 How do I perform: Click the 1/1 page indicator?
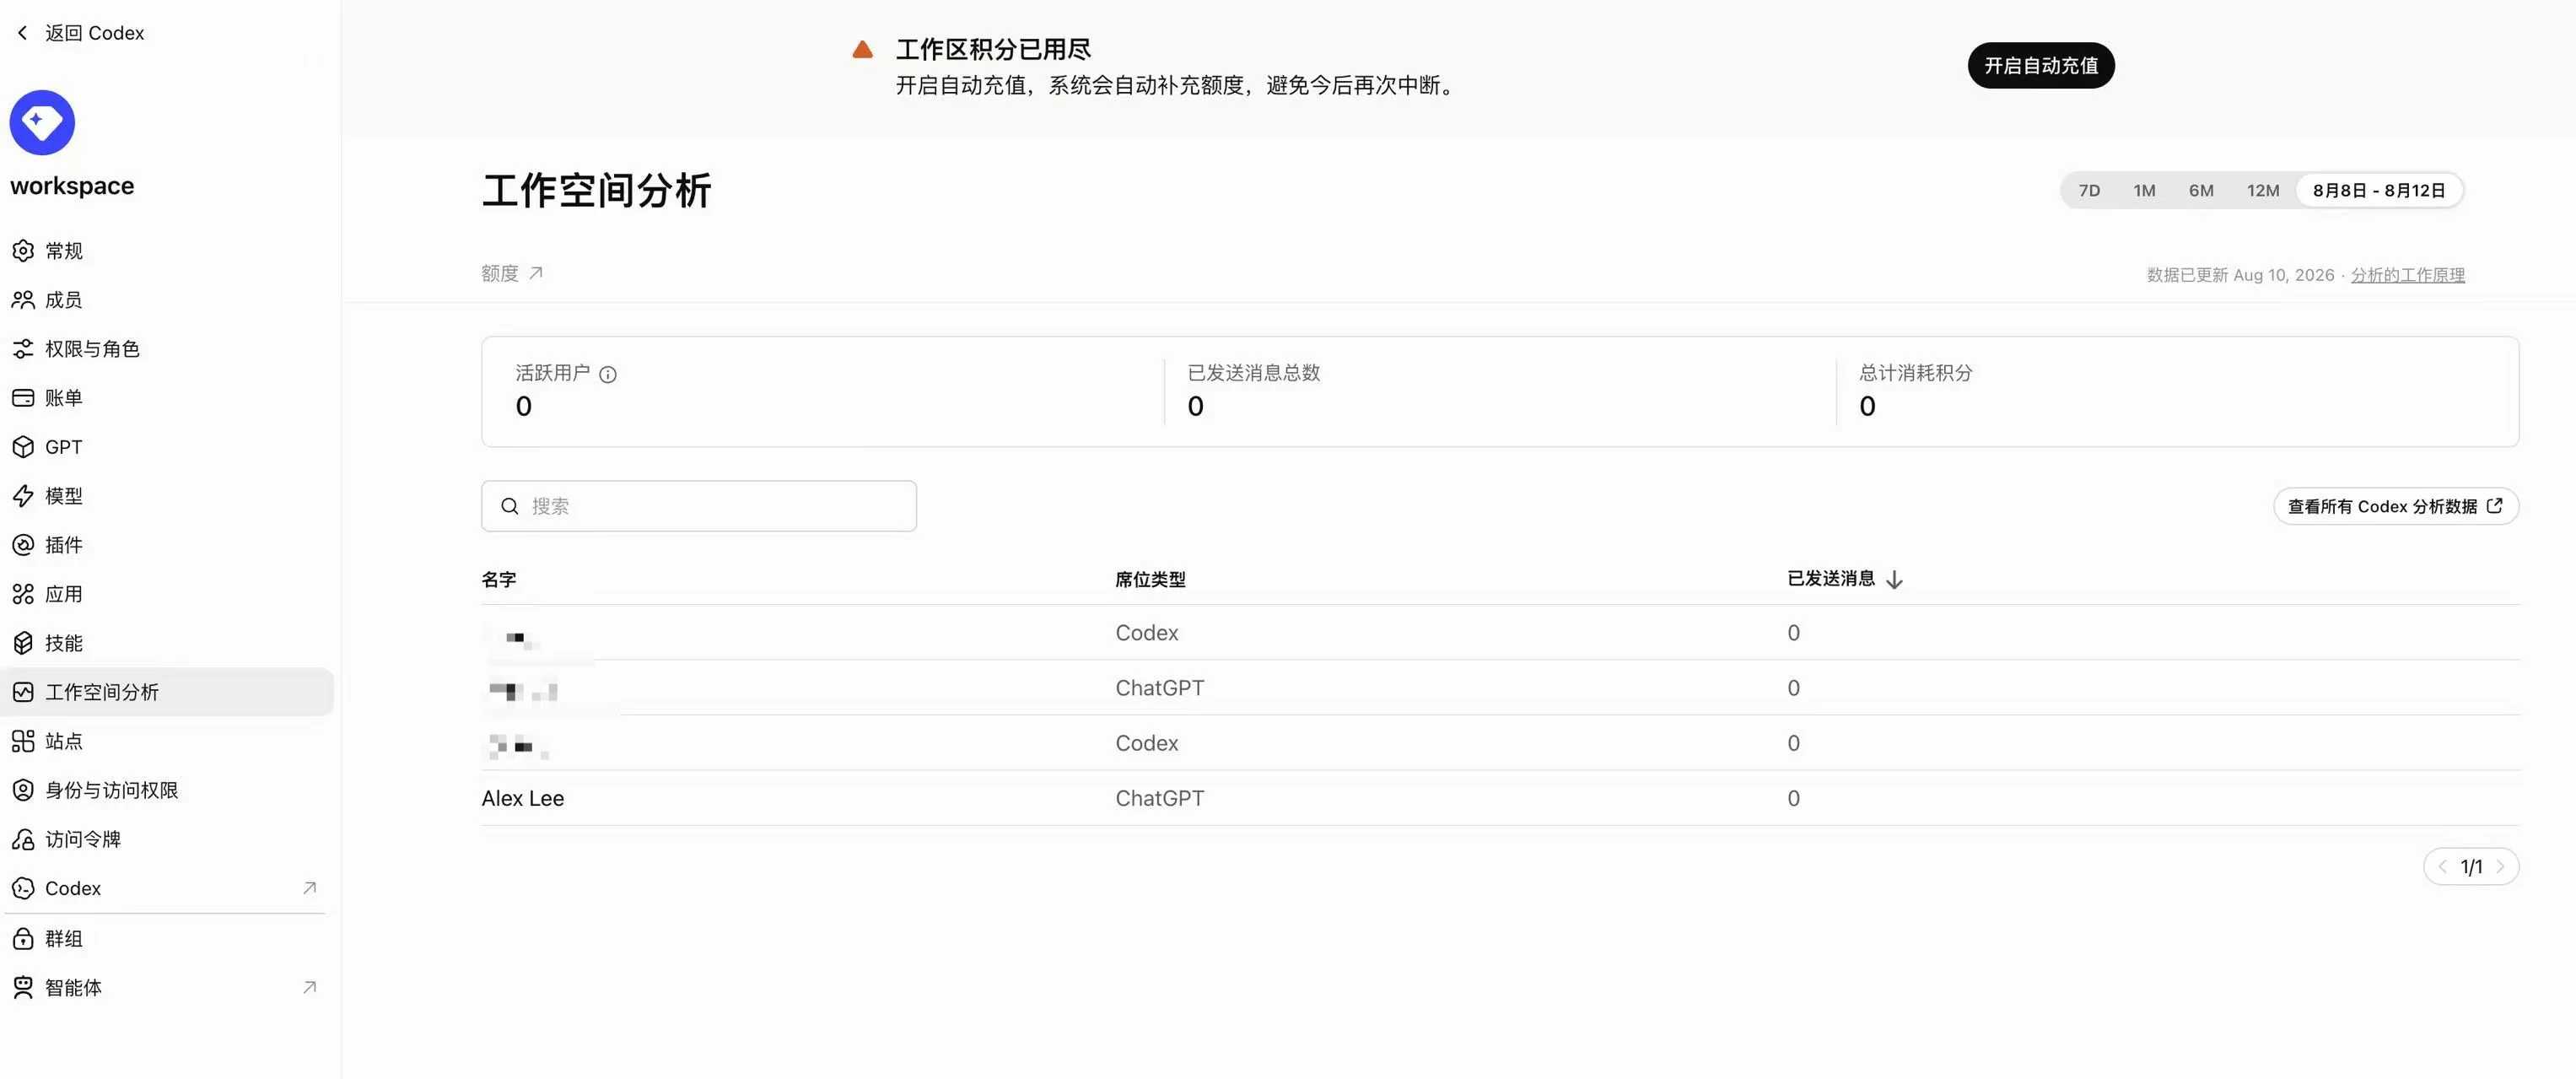pos(2471,867)
